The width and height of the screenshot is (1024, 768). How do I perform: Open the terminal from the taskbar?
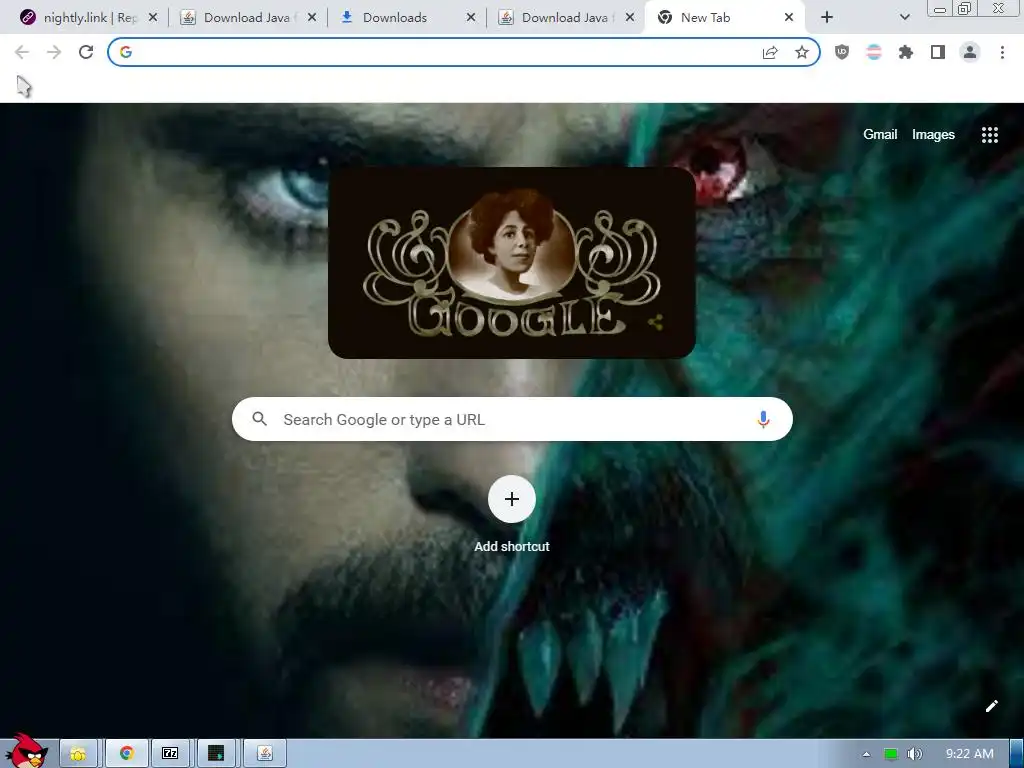pyautogui.click(x=216, y=754)
